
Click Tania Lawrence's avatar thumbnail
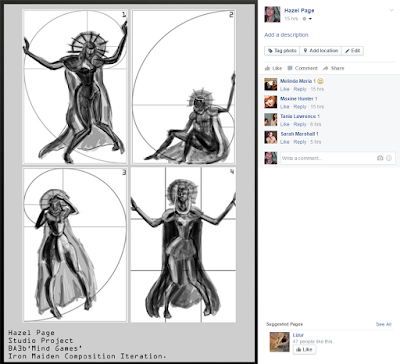click(x=271, y=120)
